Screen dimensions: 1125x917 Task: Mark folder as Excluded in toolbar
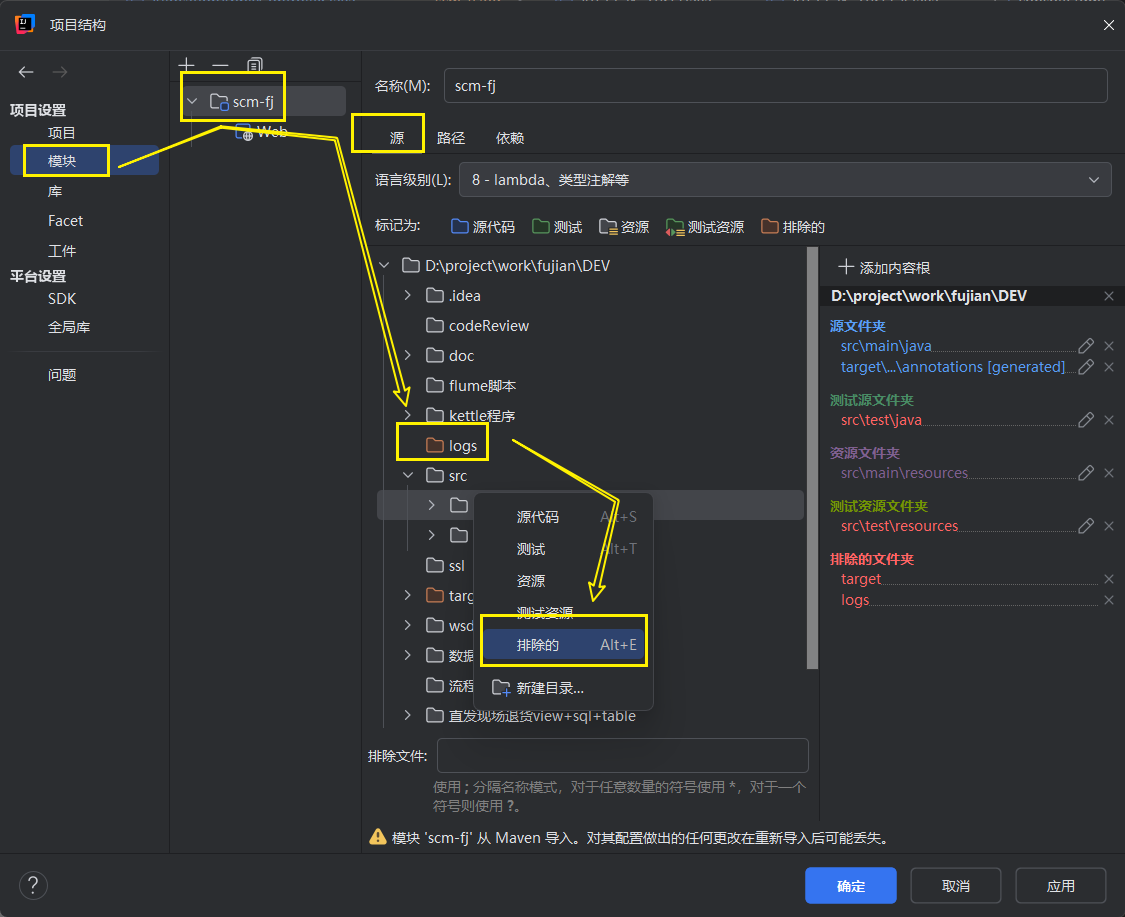(793, 227)
